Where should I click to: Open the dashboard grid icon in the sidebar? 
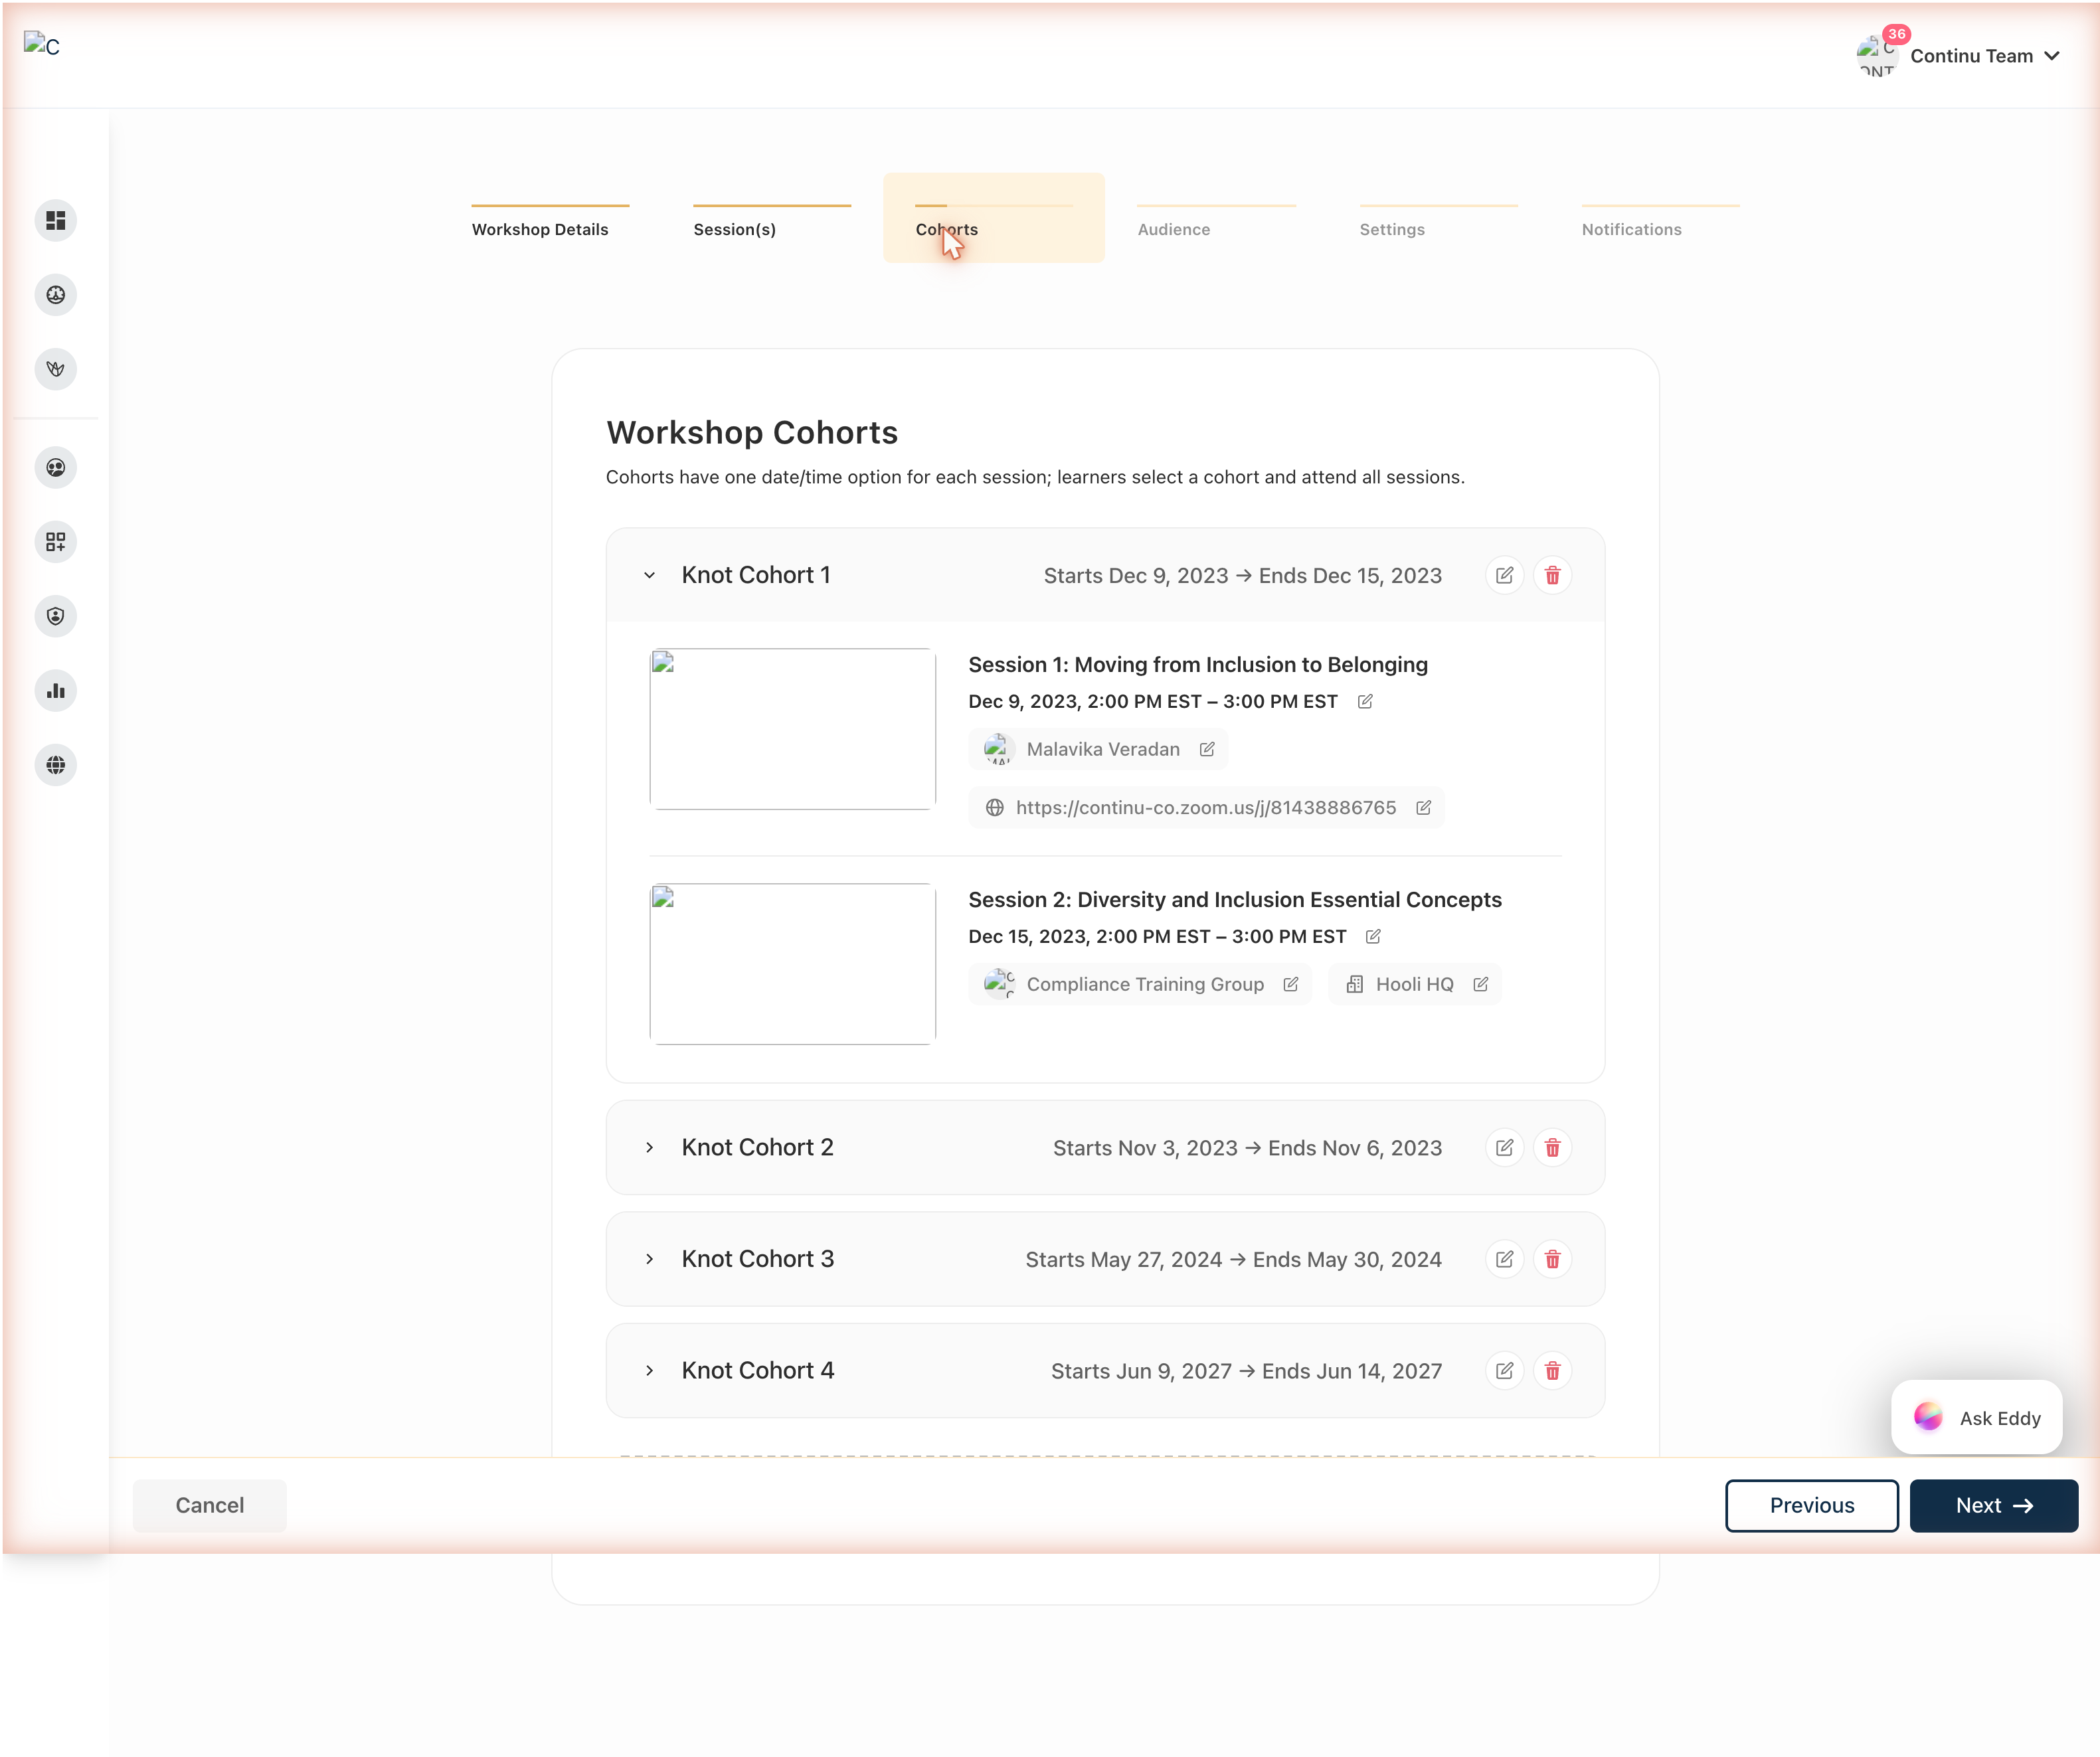[x=56, y=220]
